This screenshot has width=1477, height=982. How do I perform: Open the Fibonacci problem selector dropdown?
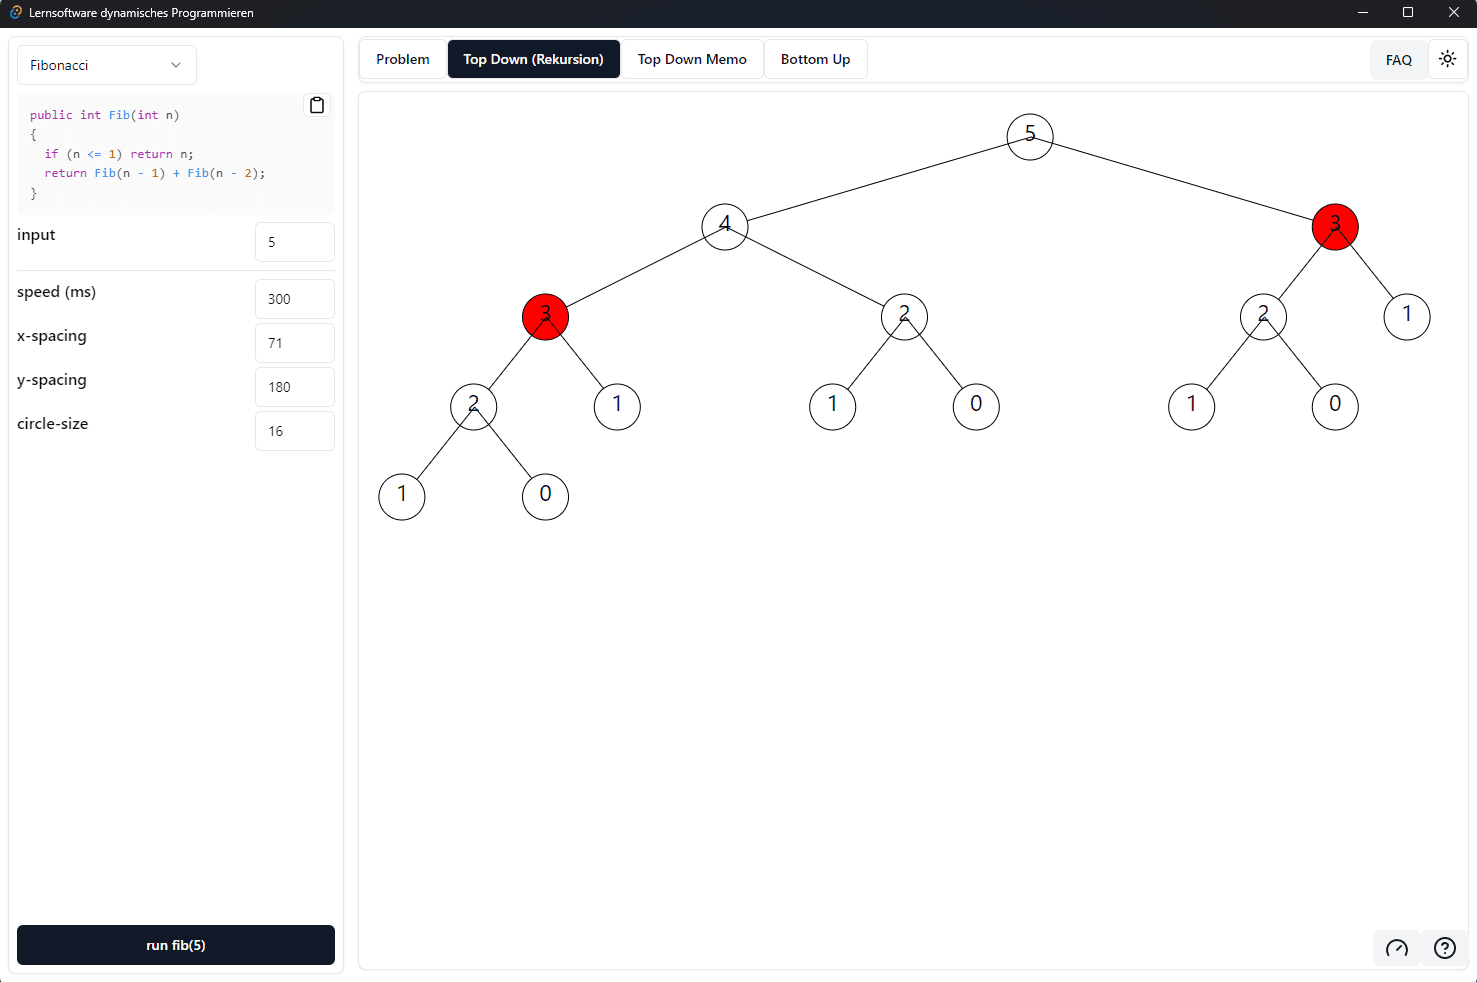click(x=106, y=64)
